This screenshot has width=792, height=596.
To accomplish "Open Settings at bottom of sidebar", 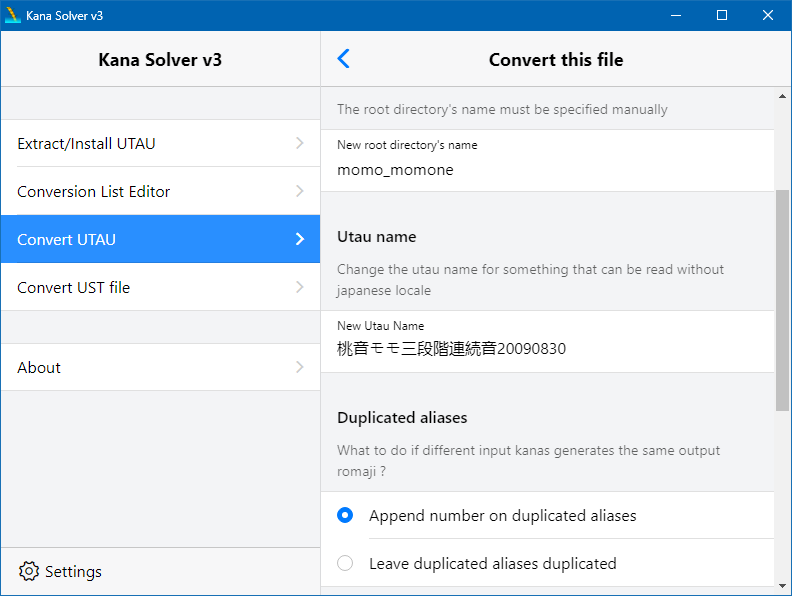I will (61, 571).
